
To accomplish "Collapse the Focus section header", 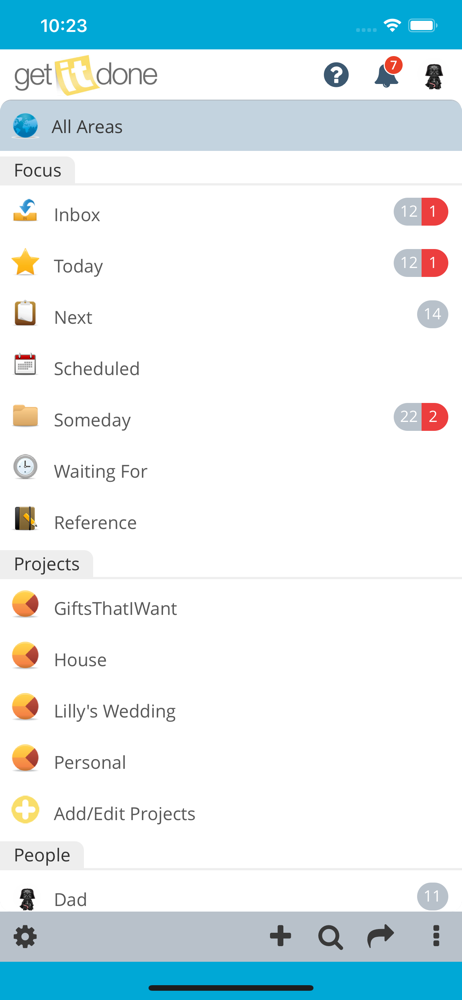I will pyautogui.click(x=38, y=170).
